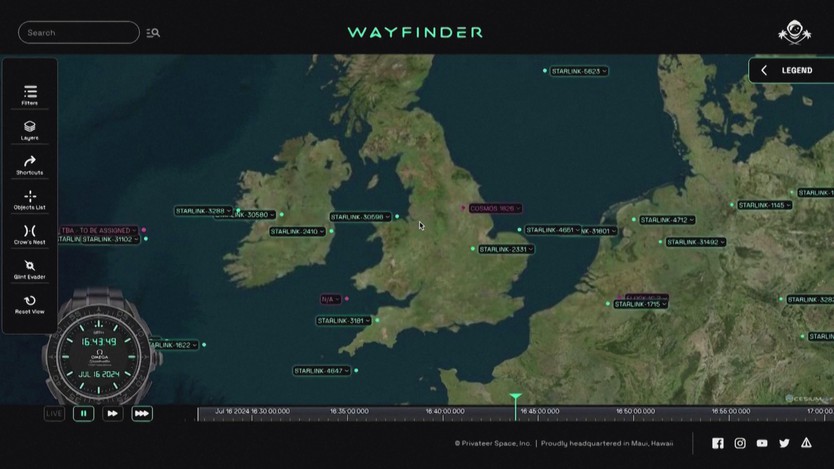Image resolution: width=834 pixels, height=469 pixels.
Task: Click the WAYFINDER title logo
Action: tap(415, 32)
